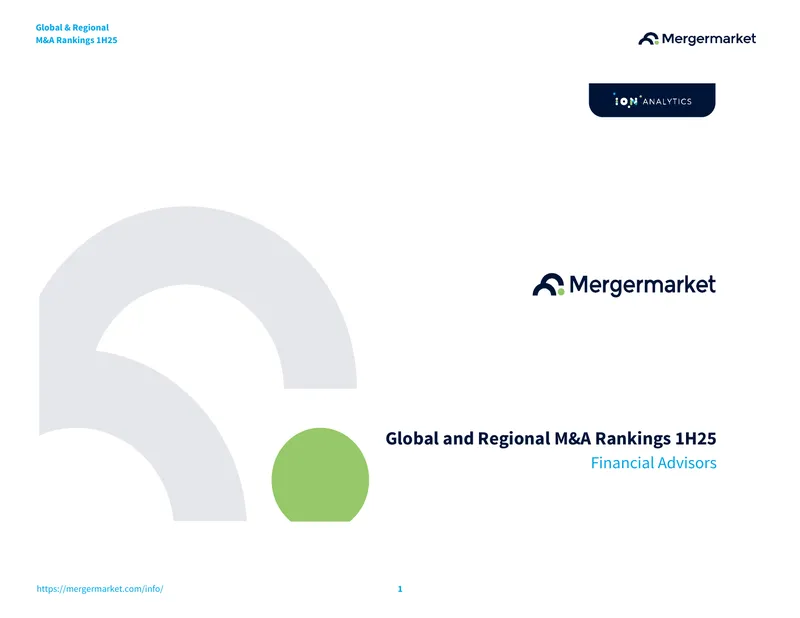Open the mergermarket.com/info link in footer
The width and height of the screenshot is (800, 618).
pos(100,588)
